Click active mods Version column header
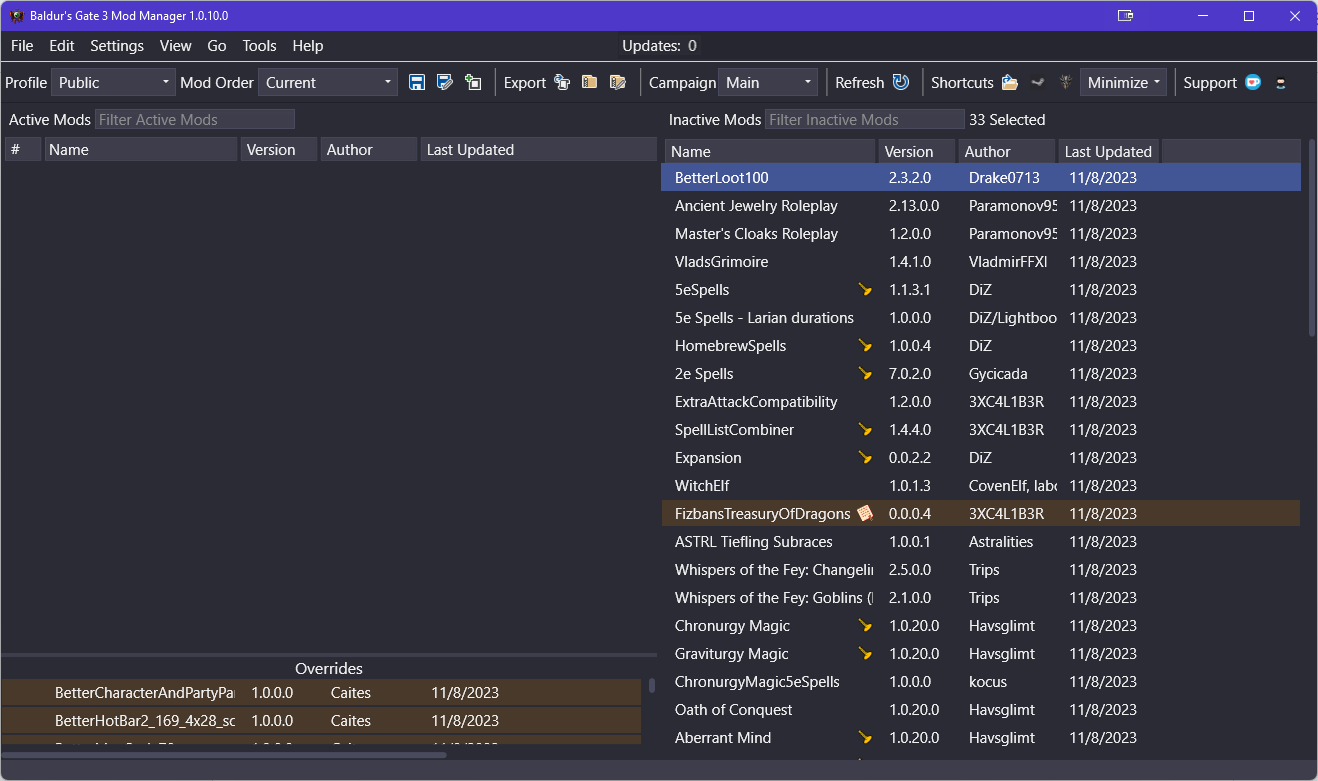 tap(279, 150)
